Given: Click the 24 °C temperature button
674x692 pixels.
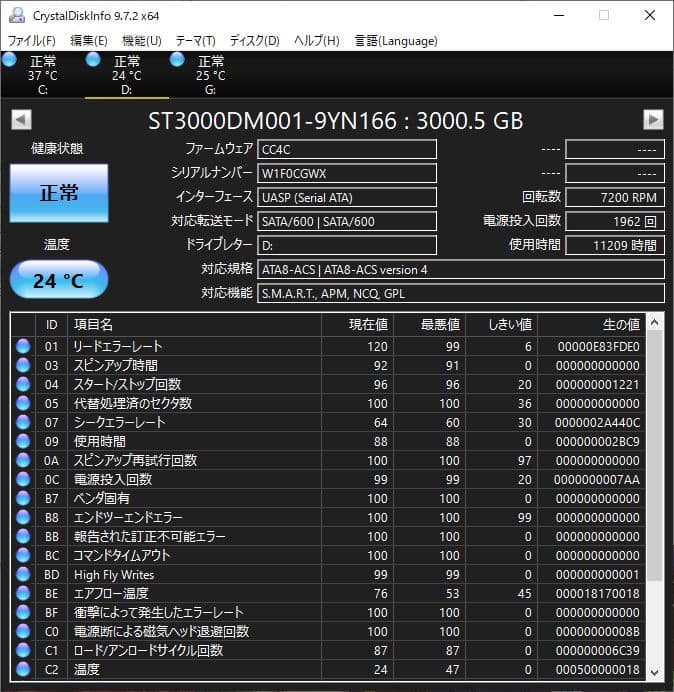Looking at the screenshot, I should click(x=59, y=280).
